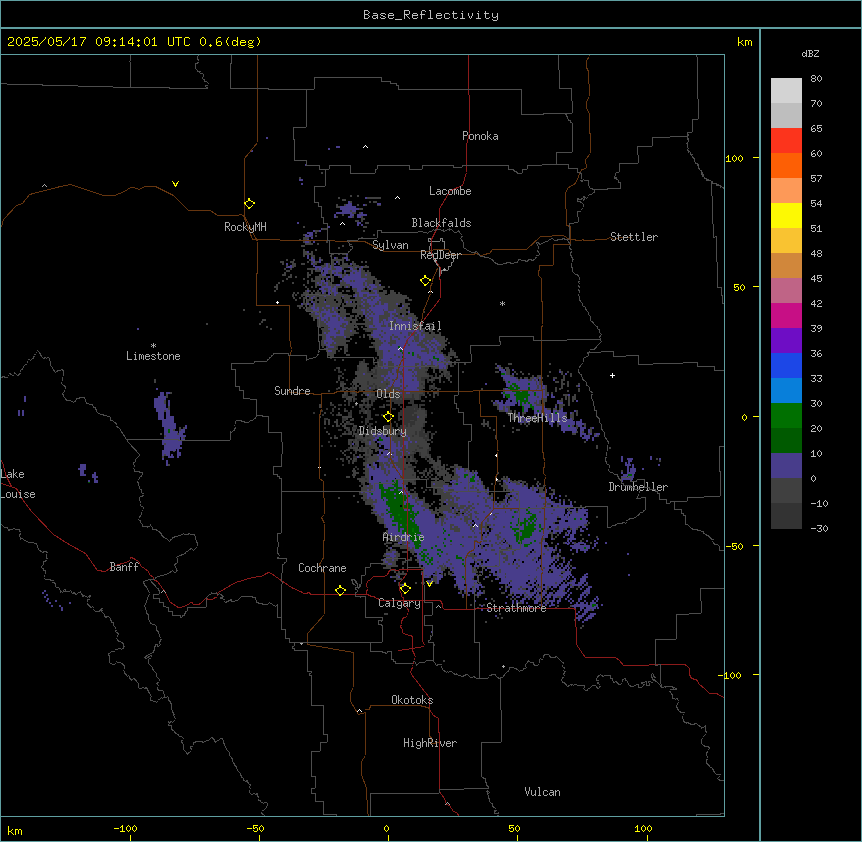Click the ThreeHills label
The image size is (862, 842).
(x=537, y=418)
